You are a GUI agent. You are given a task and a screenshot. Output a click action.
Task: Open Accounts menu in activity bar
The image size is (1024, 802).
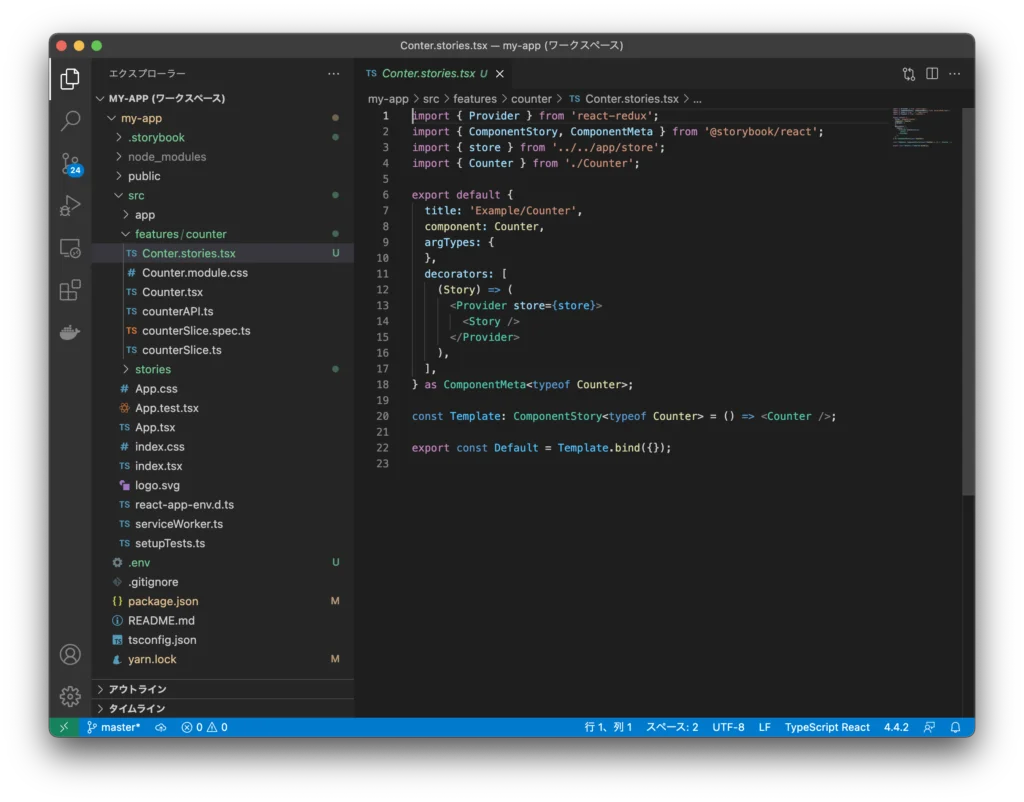[x=70, y=654]
